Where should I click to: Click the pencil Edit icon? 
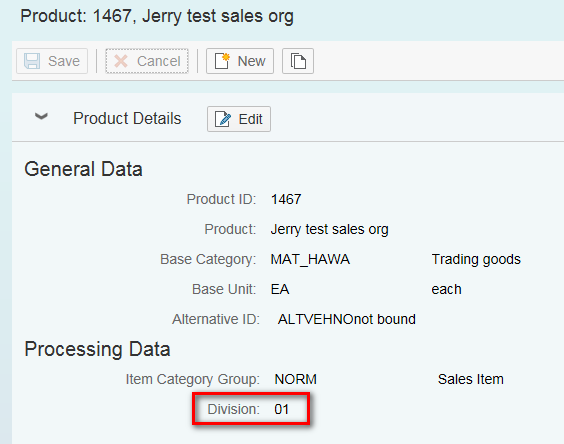(223, 119)
